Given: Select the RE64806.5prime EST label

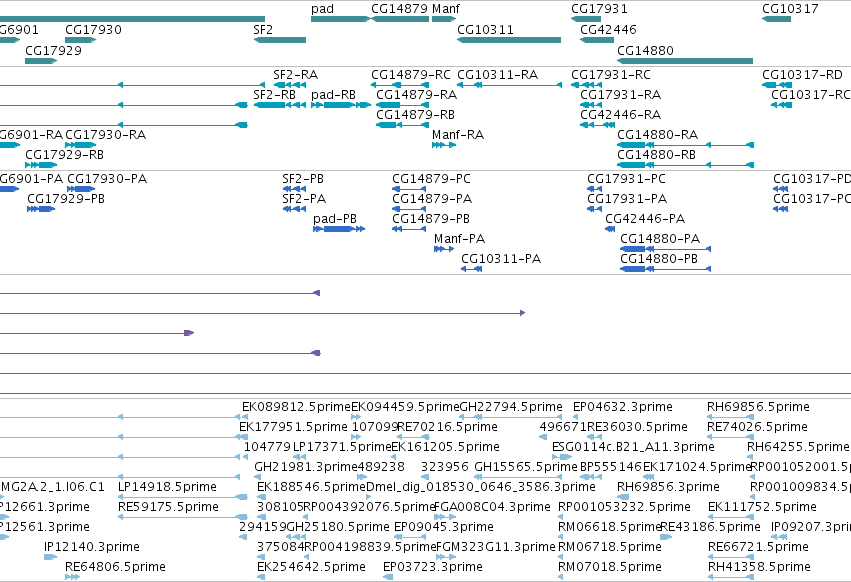Looking at the screenshot, I should pos(116,567).
